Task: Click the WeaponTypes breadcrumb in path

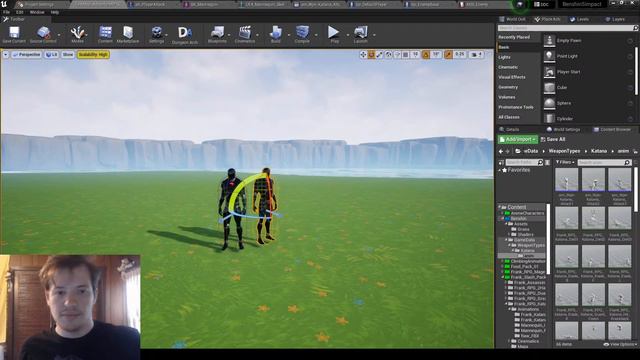Action: (x=564, y=151)
